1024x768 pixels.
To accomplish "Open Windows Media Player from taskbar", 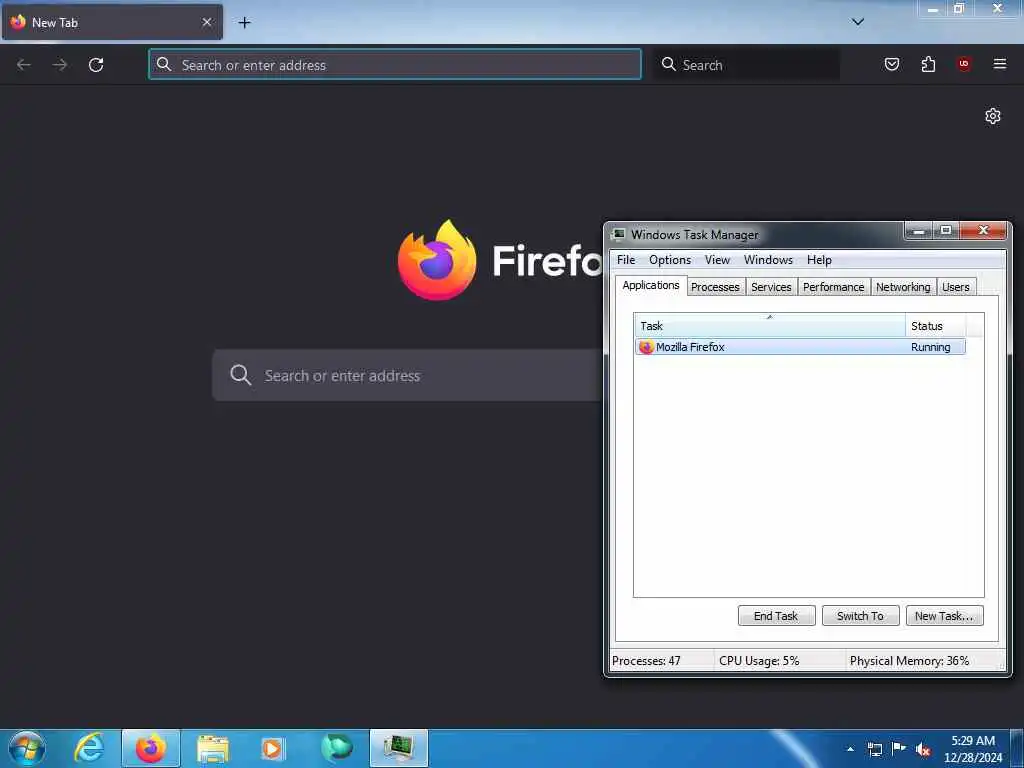I will pyautogui.click(x=272, y=748).
